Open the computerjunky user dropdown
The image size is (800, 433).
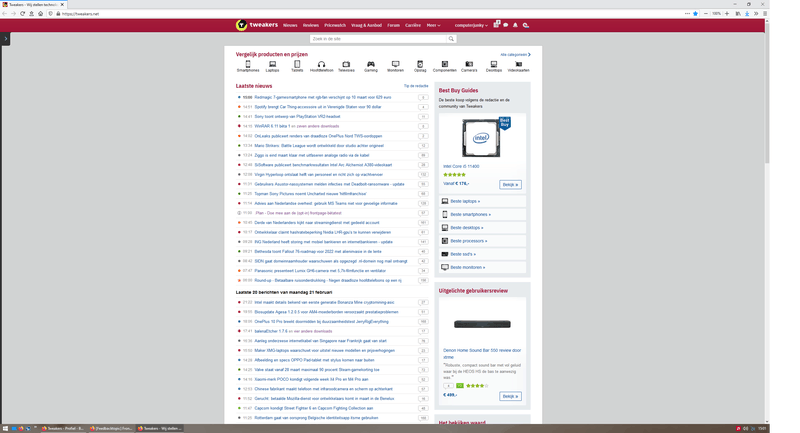471,25
